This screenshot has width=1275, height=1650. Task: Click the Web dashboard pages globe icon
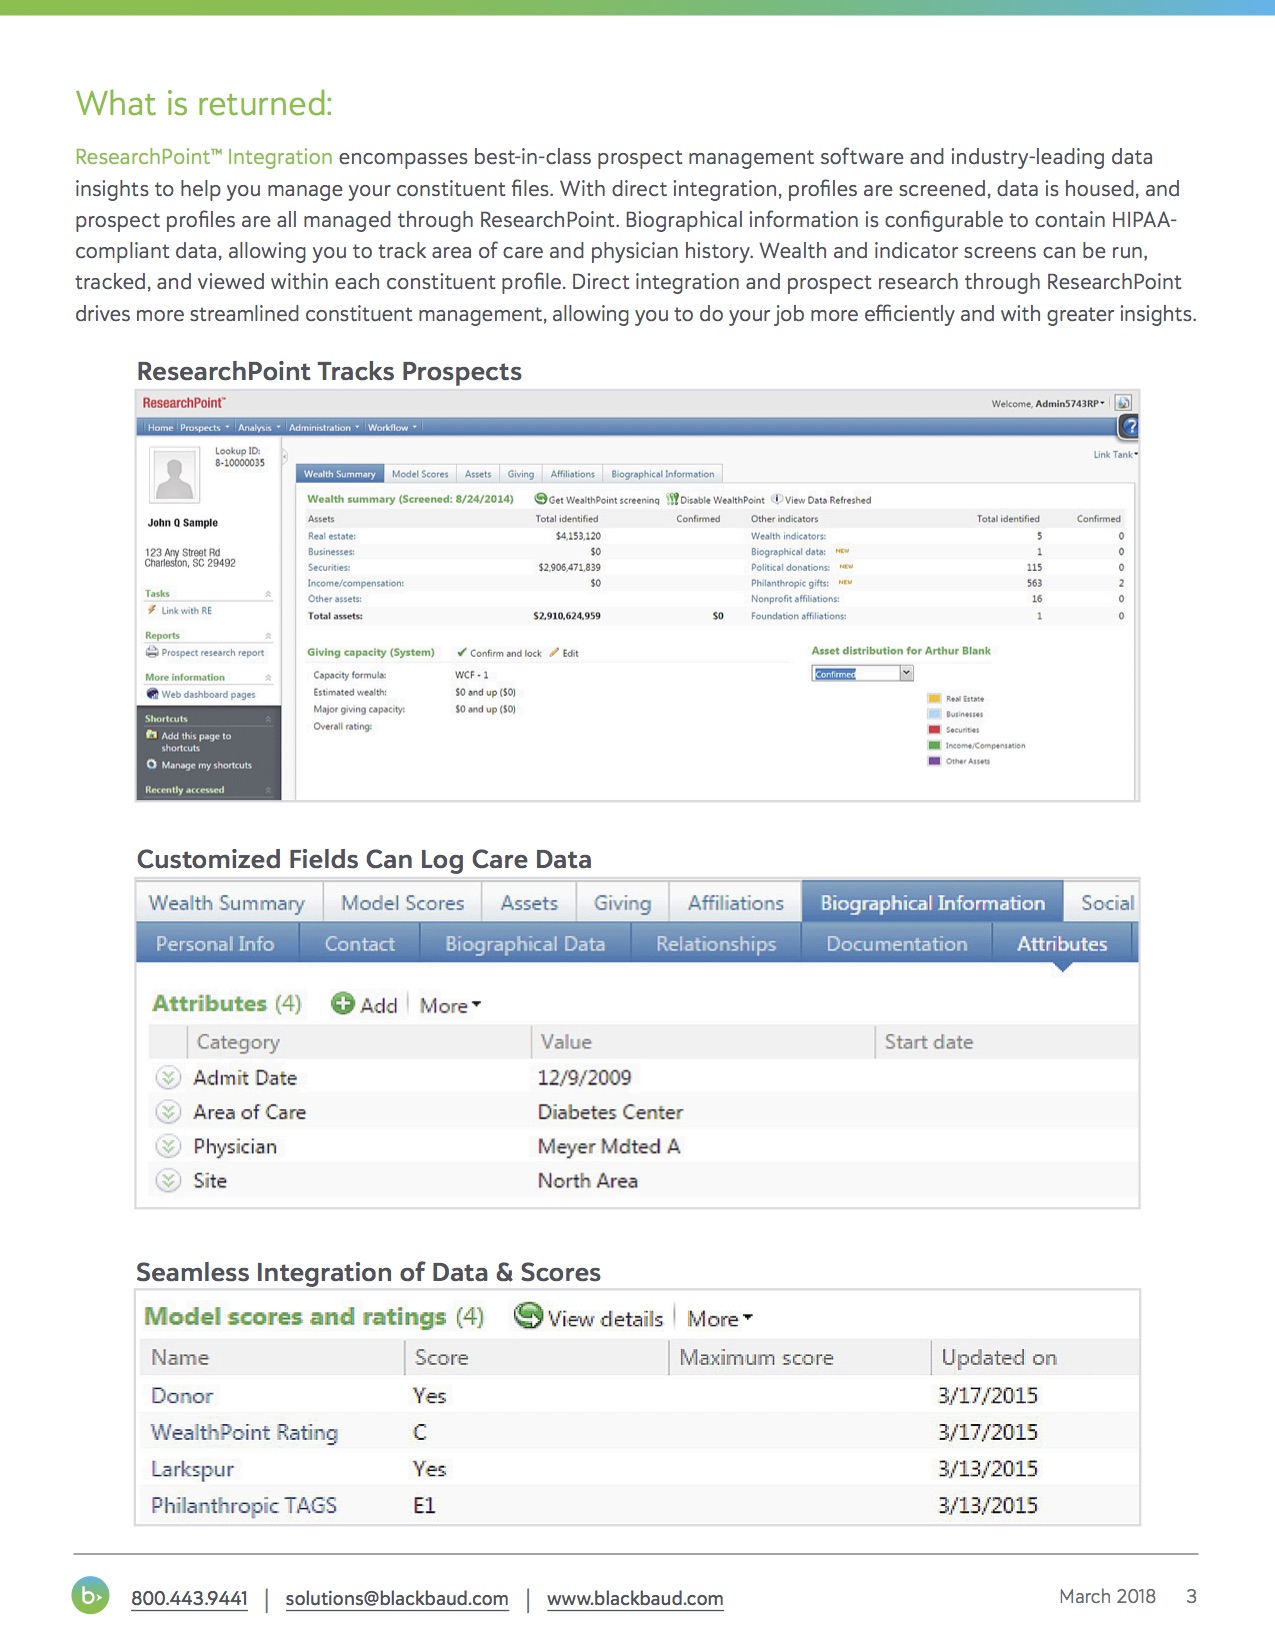(x=152, y=694)
